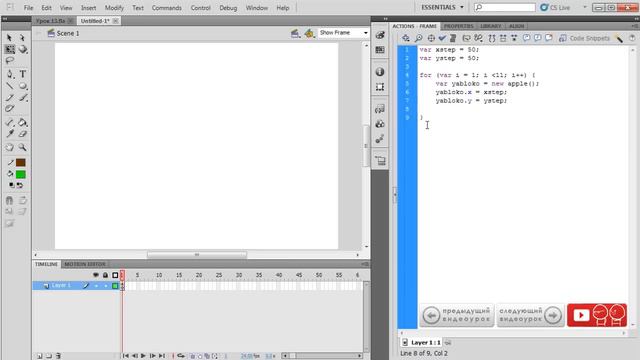
Task: Click Add new item to script icon
Action: point(406,38)
